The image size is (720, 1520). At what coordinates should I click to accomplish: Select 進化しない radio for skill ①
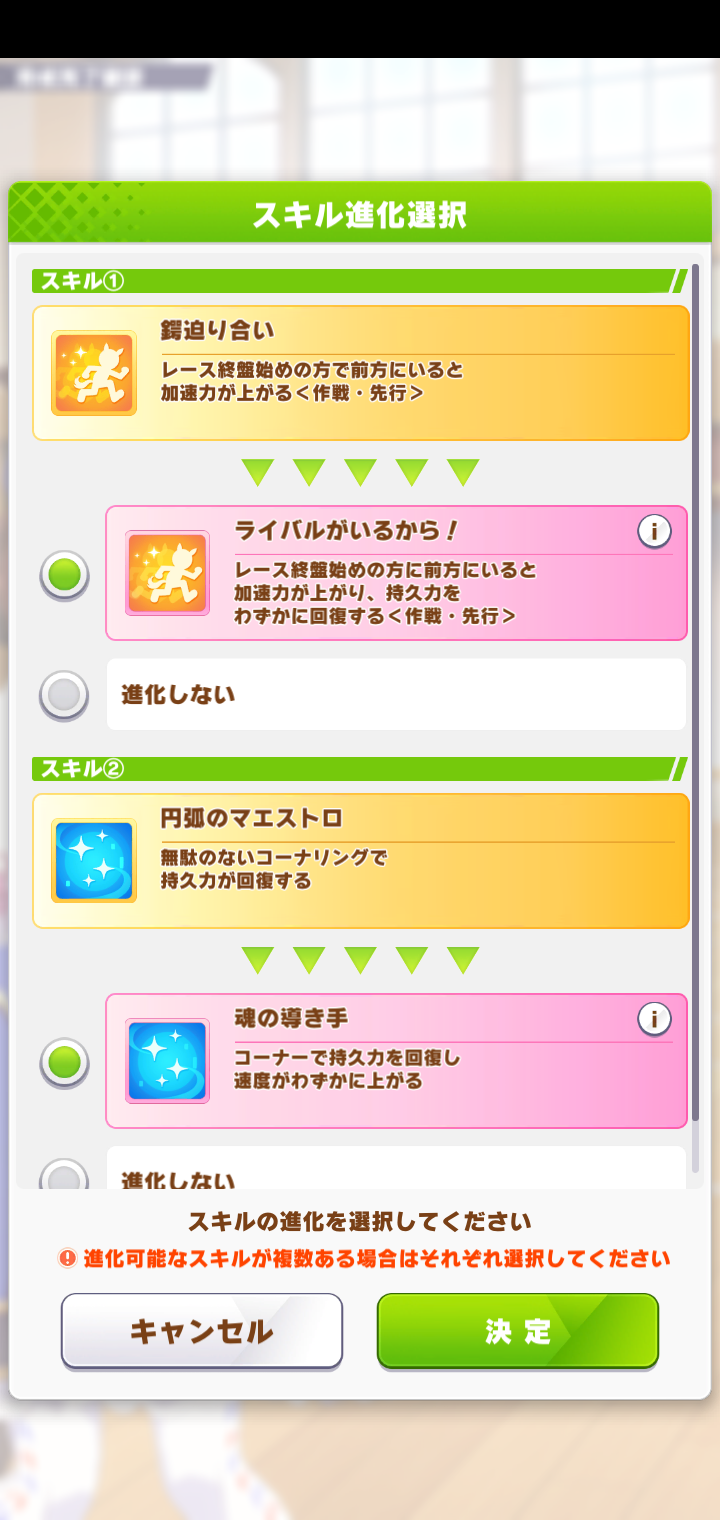[x=64, y=695]
